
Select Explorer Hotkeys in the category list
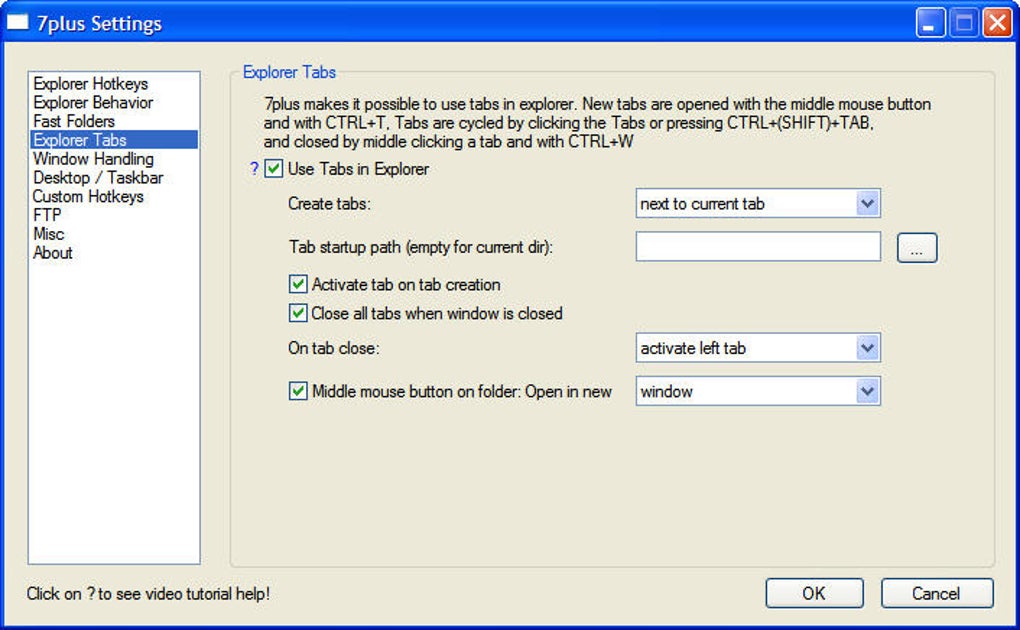pyautogui.click(x=114, y=84)
